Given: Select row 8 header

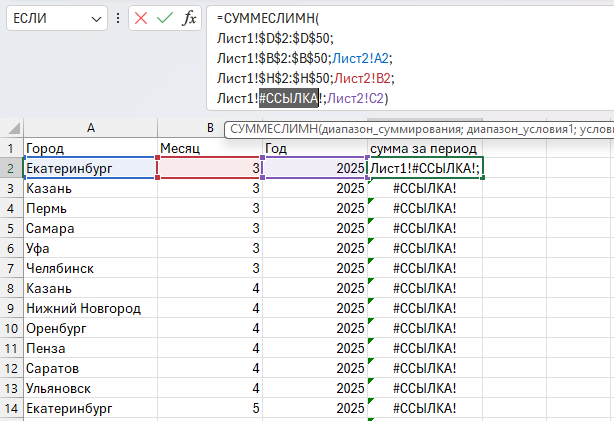Looking at the screenshot, I should (x=11, y=288).
